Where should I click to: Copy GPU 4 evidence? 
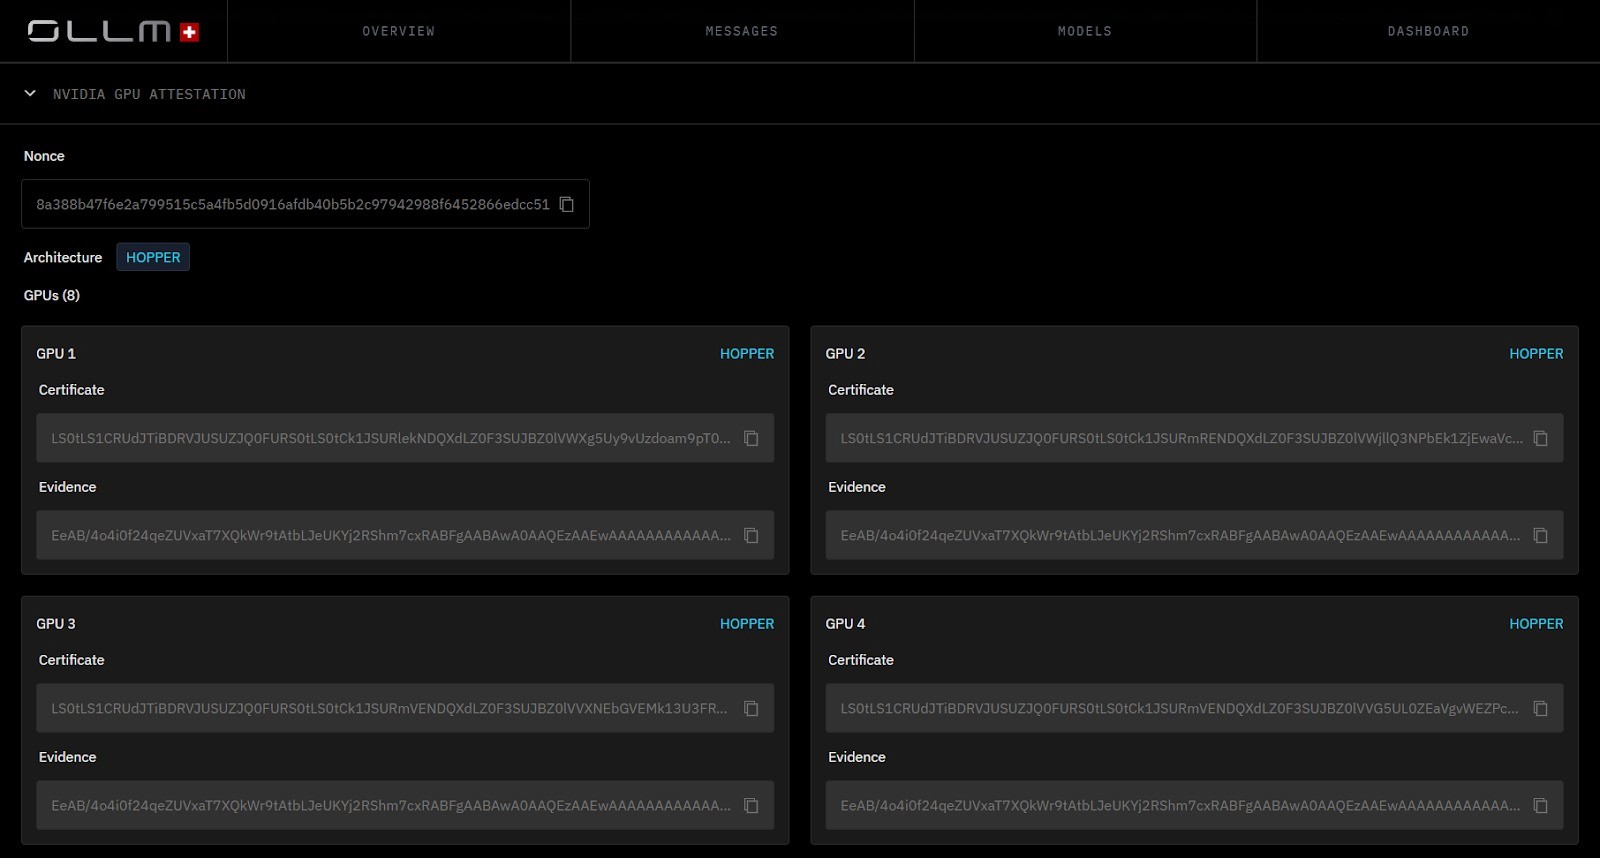point(1540,805)
